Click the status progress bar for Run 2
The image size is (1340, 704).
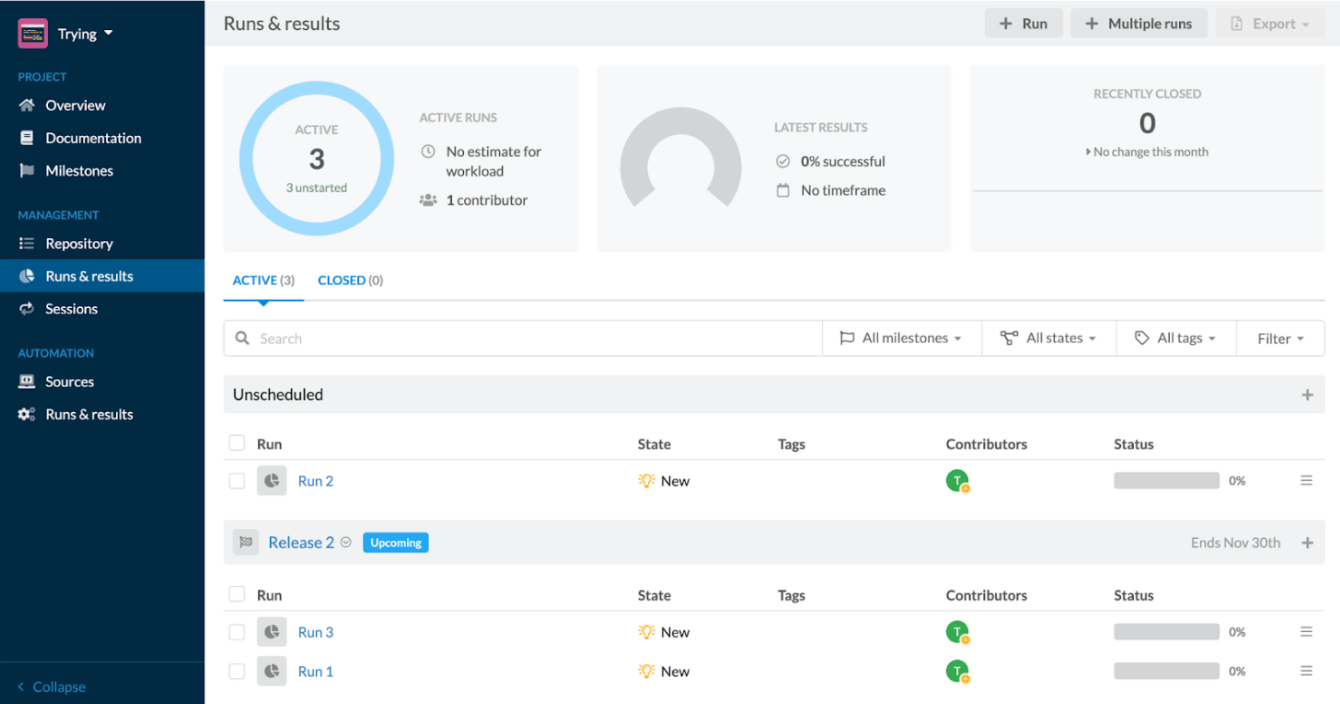(x=1165, y=480)
